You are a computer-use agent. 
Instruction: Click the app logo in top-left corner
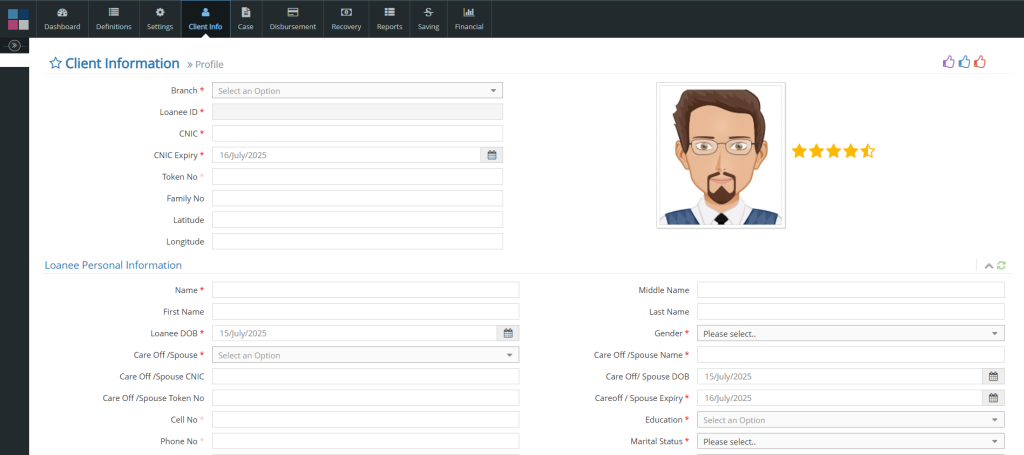click(17, 18)
